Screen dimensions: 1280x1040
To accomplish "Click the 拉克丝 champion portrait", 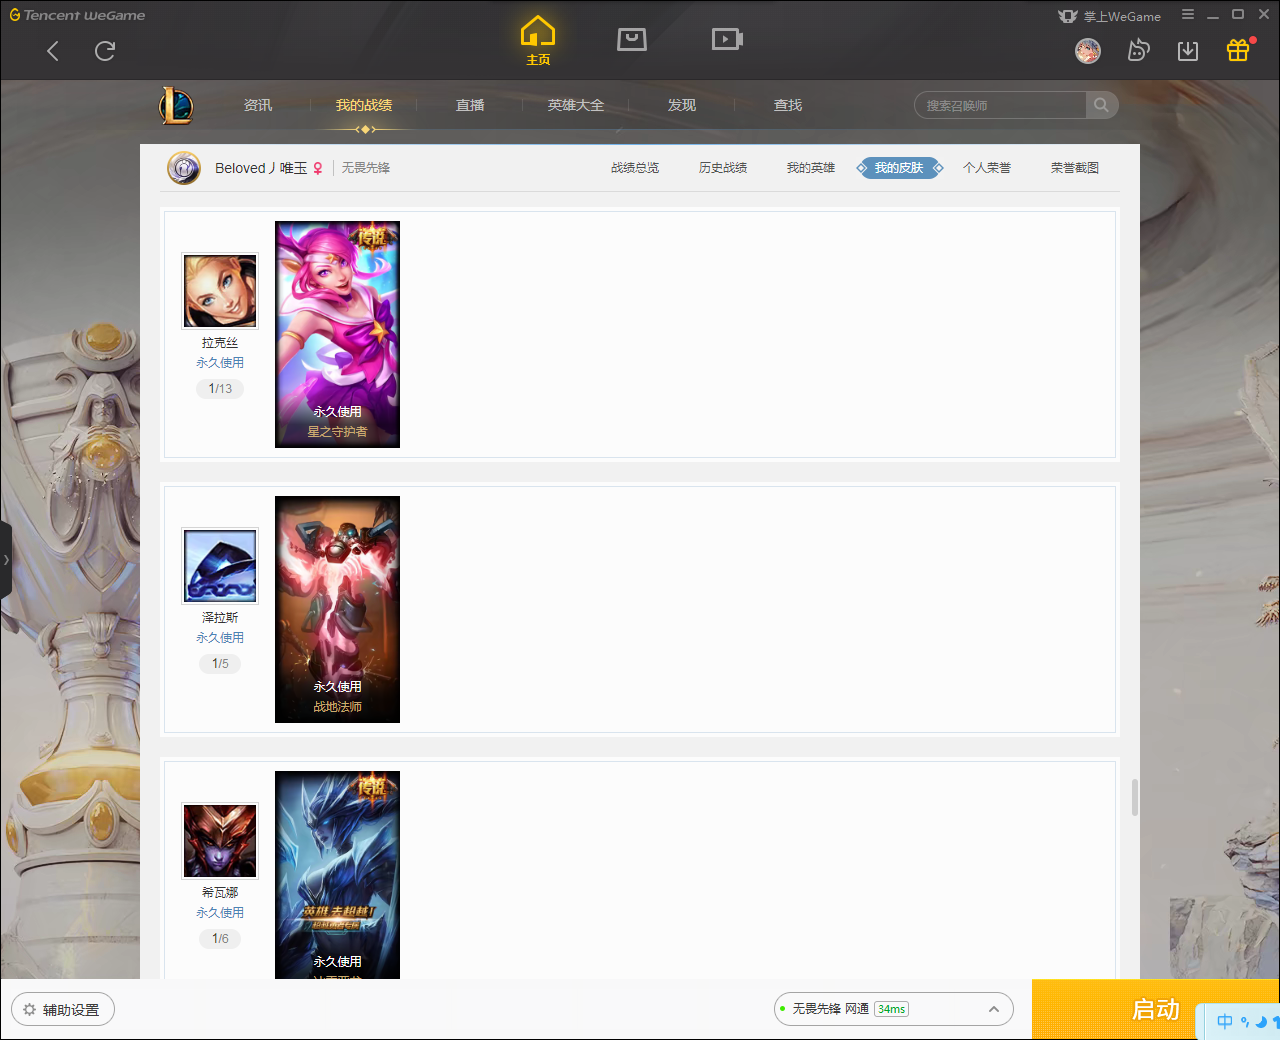I will click(220, 291).
